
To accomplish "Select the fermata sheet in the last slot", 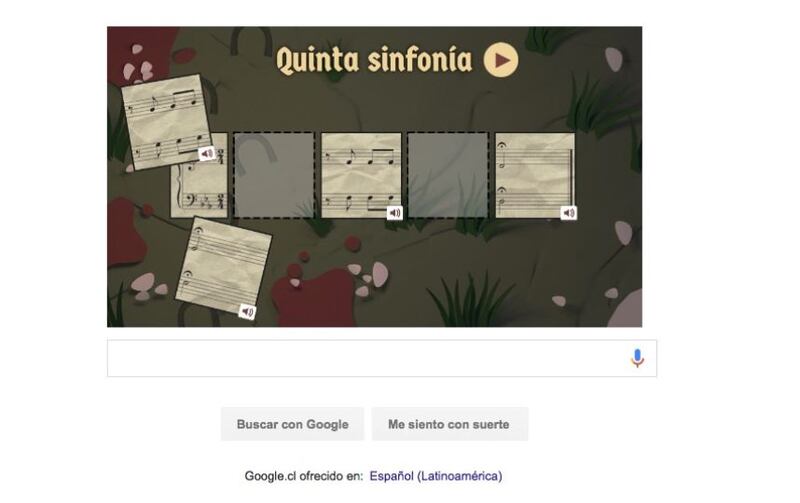I will click(x=535, y=175).
